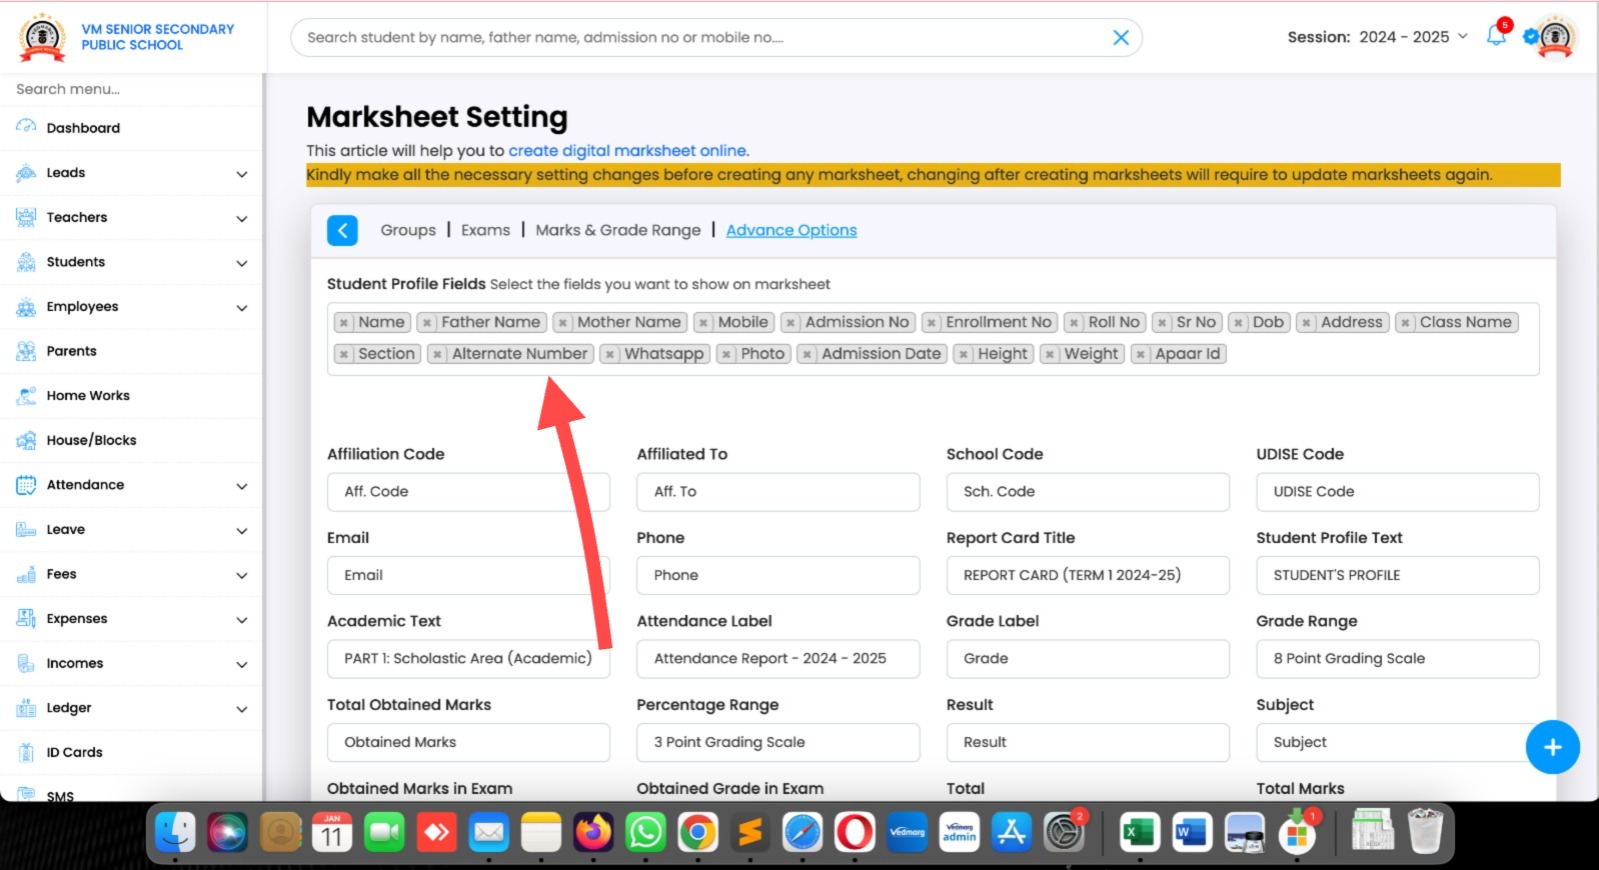Switch to the Groups tab
This screenshot has height=870, width=1599.
point(408,230)
